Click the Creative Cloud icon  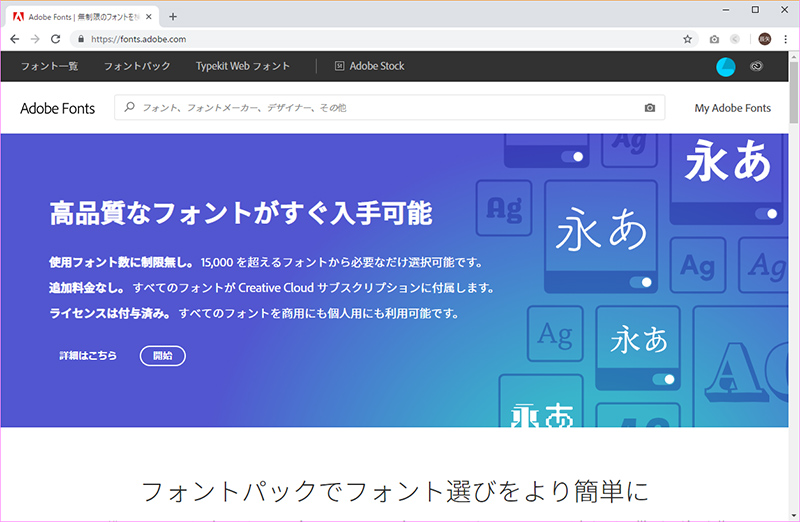click(756, 66)
